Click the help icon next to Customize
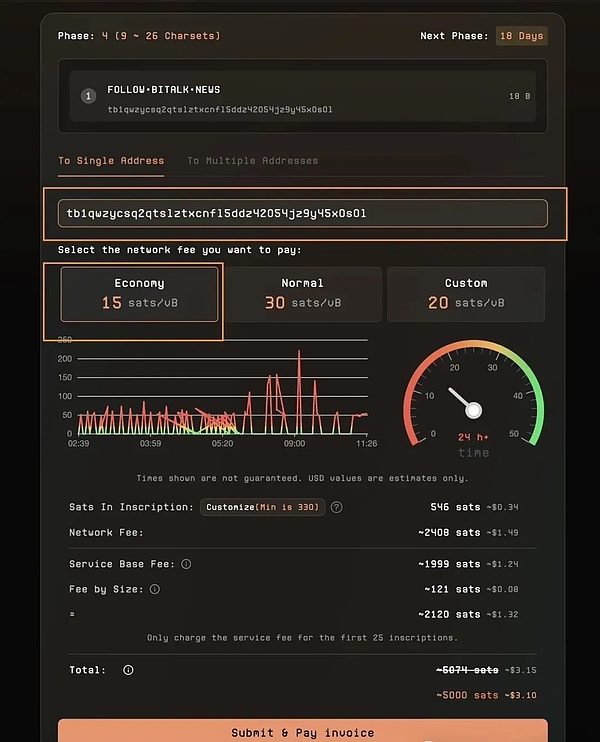 coord(336,507)
